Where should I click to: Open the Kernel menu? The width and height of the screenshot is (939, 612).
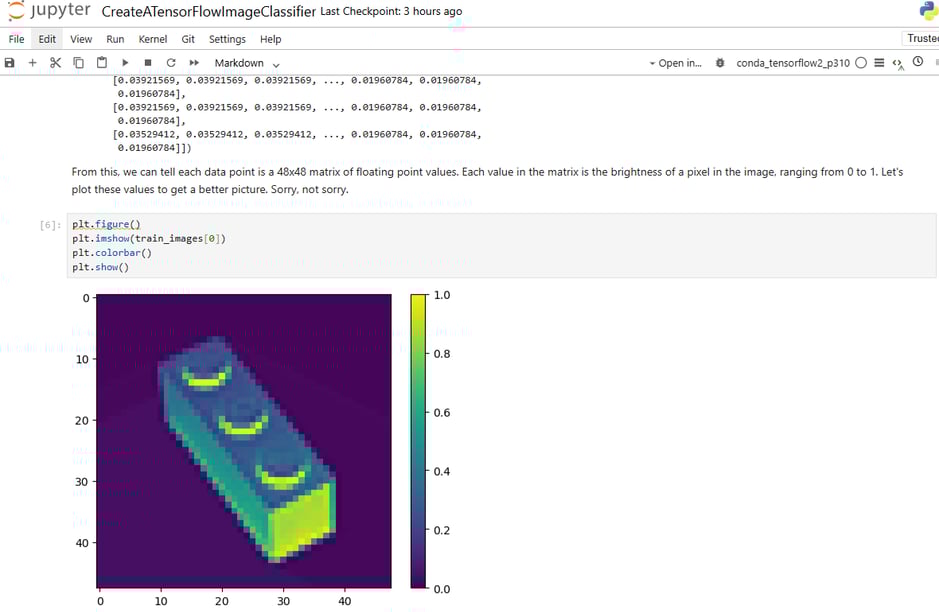153,39
